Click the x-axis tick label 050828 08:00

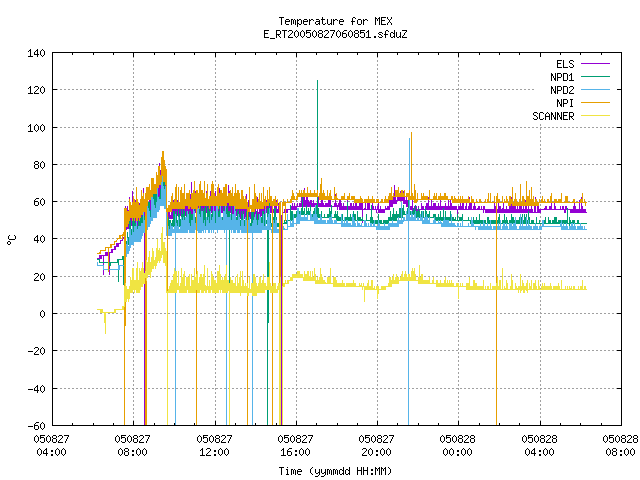click(620, 446)
